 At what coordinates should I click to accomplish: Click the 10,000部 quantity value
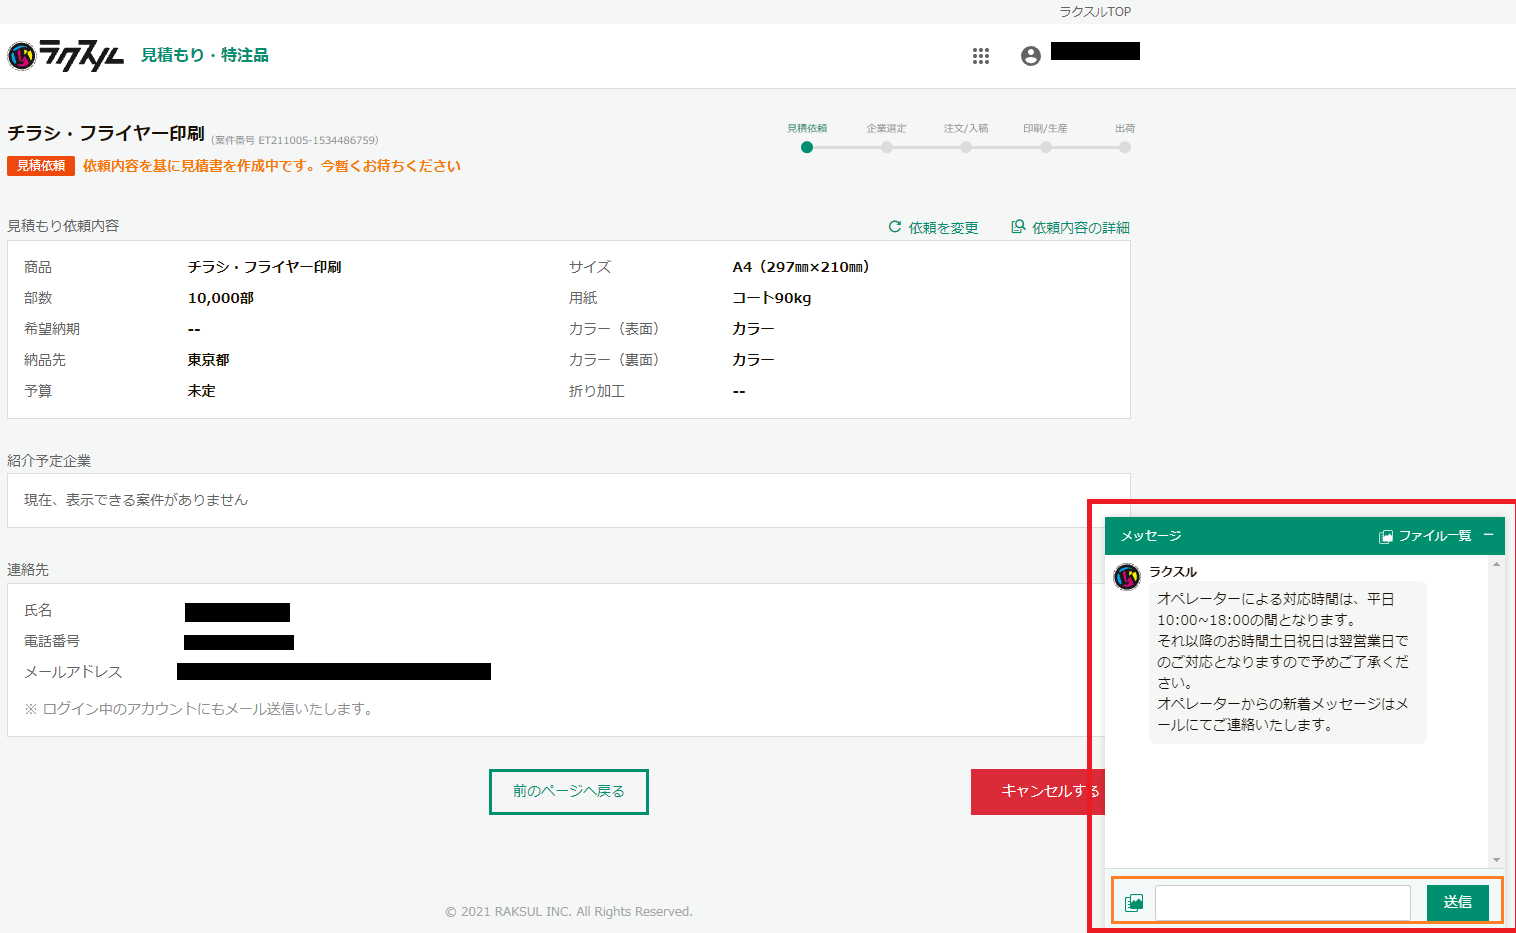pyautogui.click(x=221, y=298)
